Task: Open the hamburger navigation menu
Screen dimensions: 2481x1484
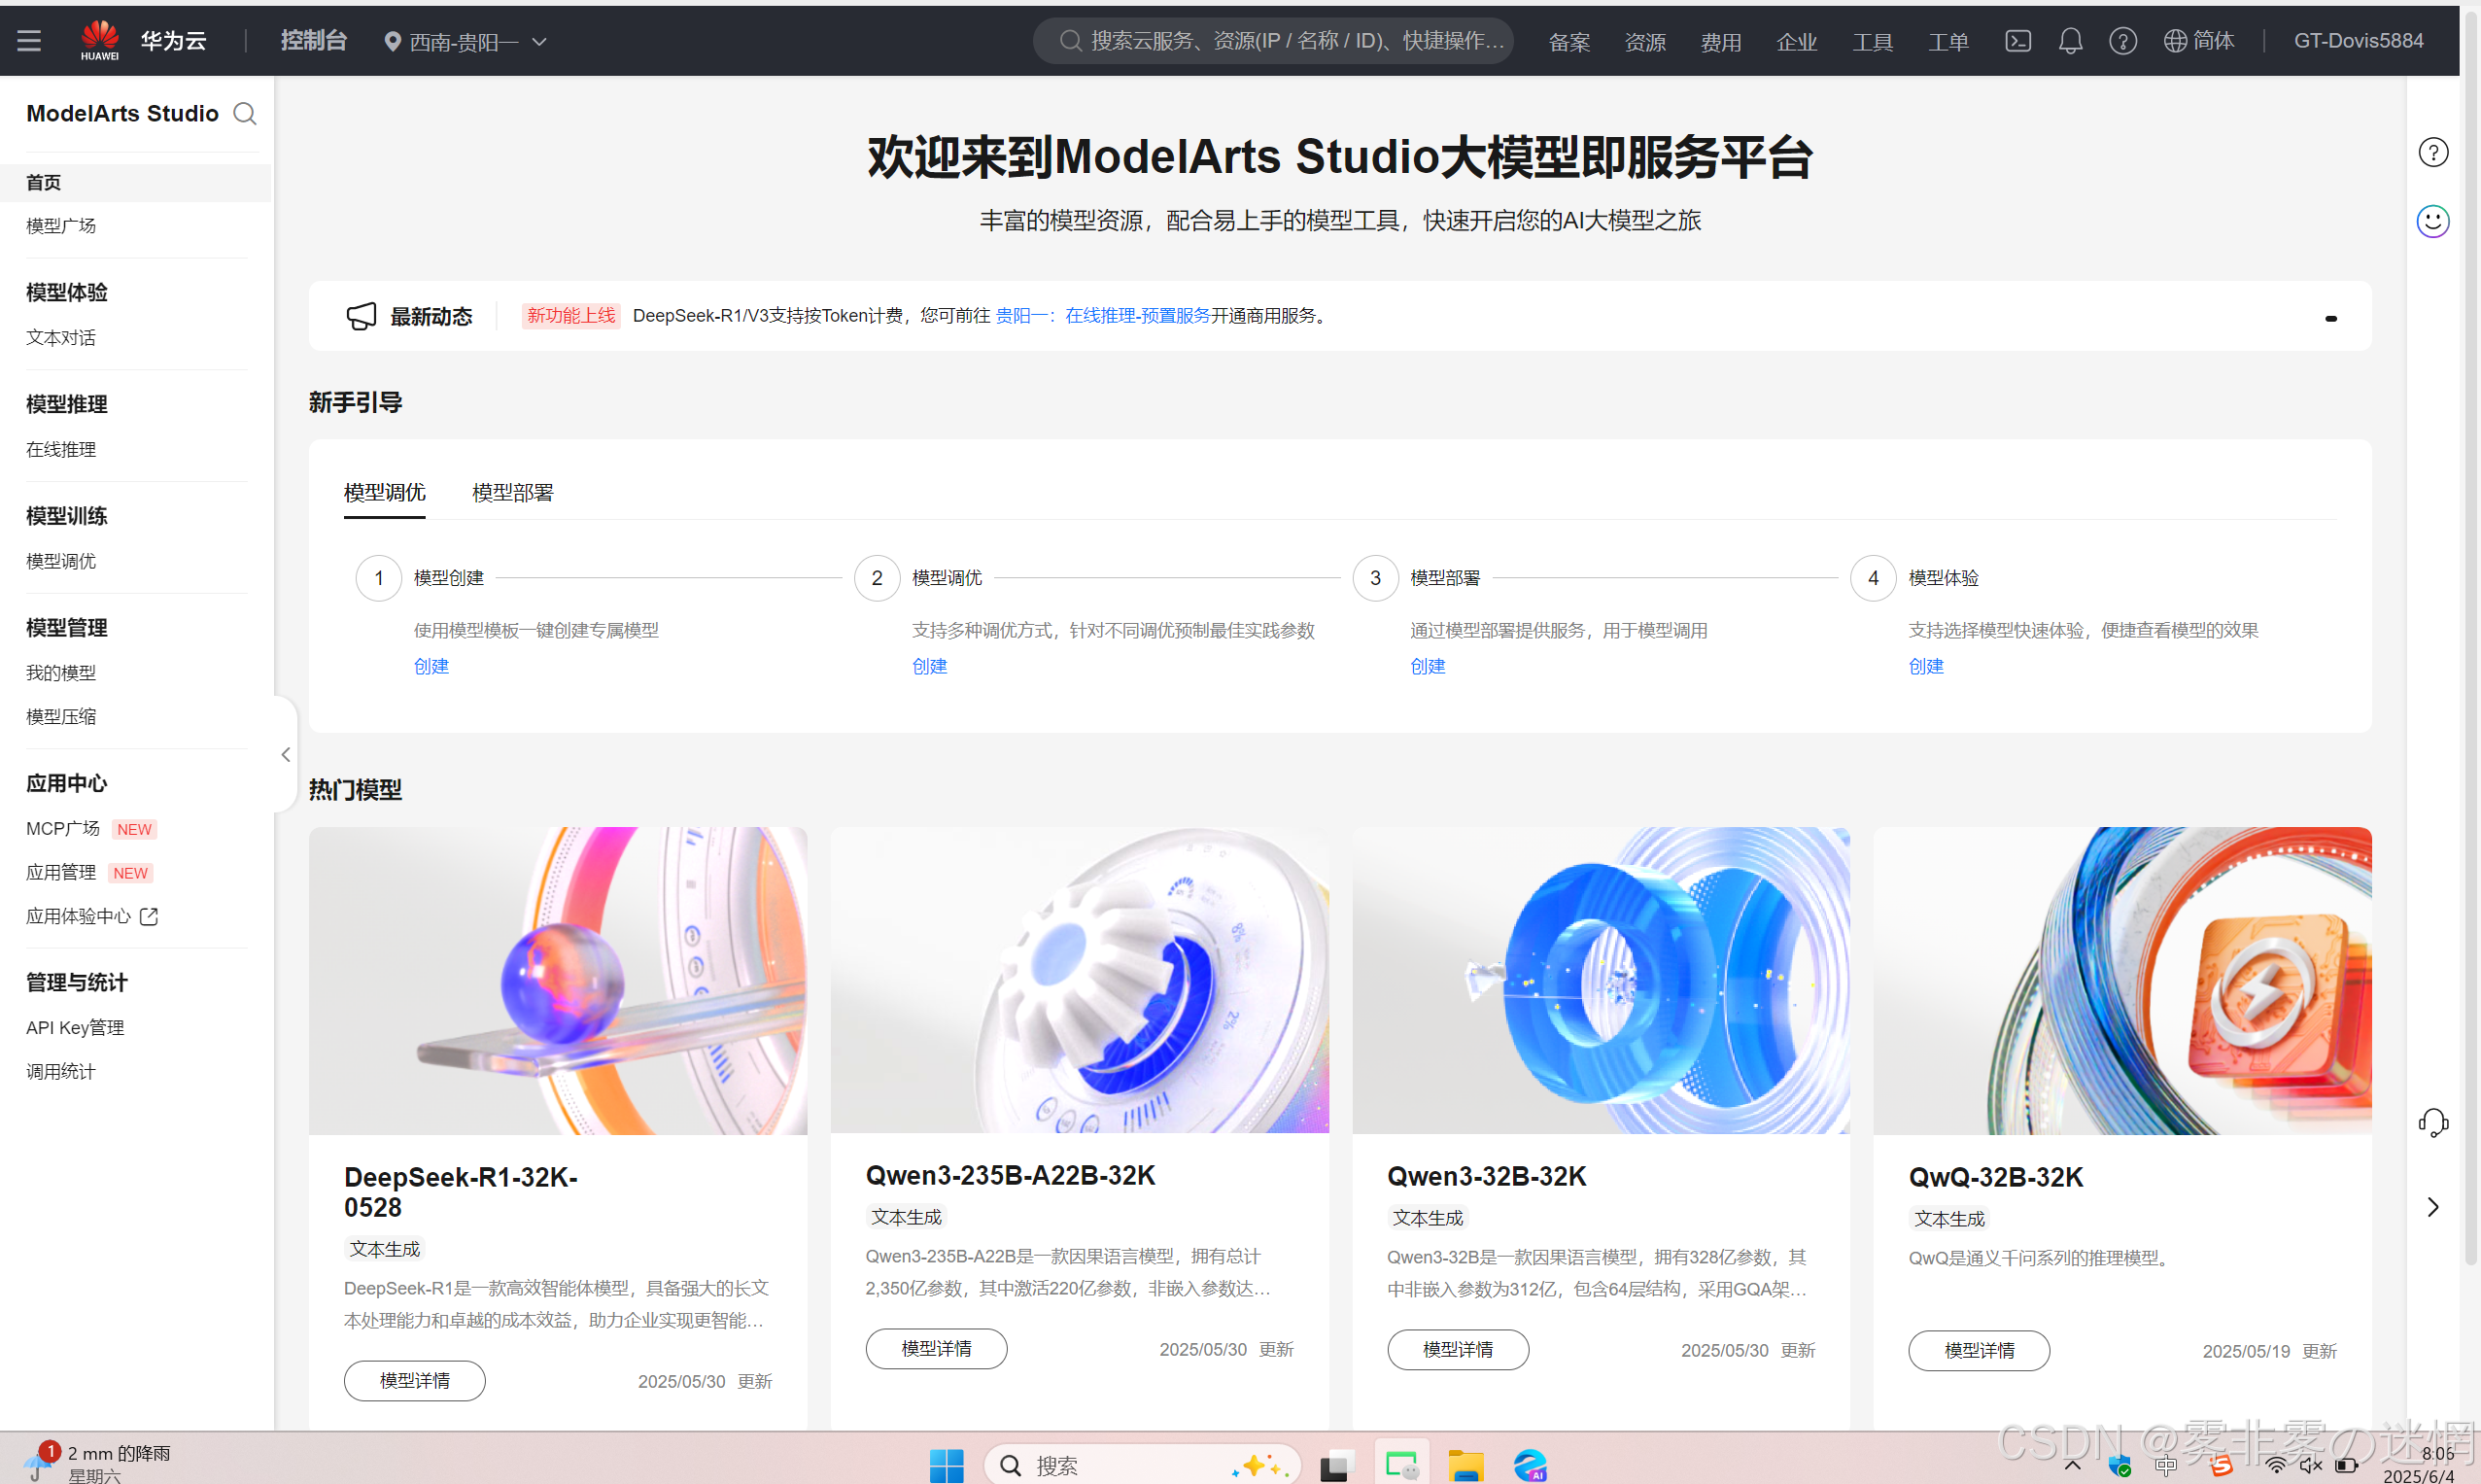Action: [x=29, y=41]
